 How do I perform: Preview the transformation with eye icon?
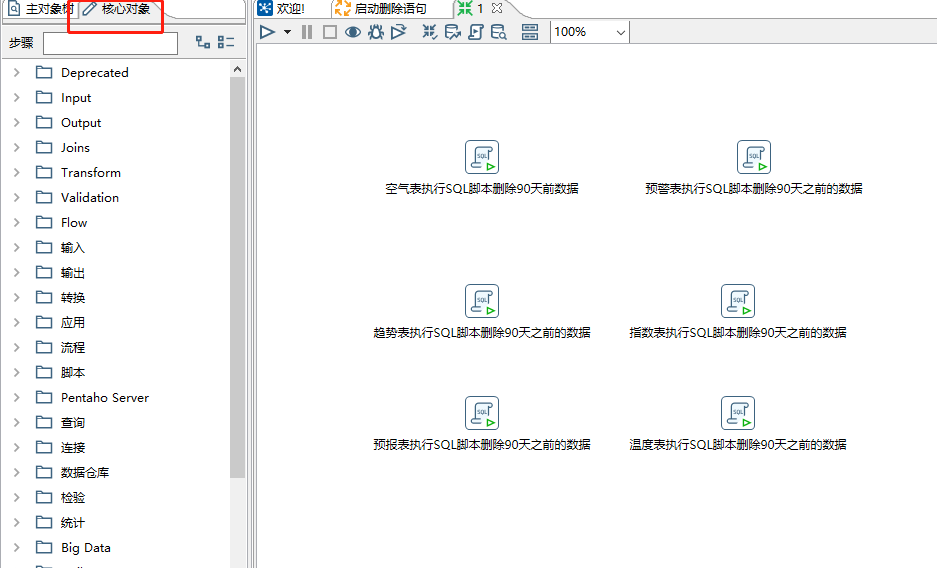click(x=353, y=32)
